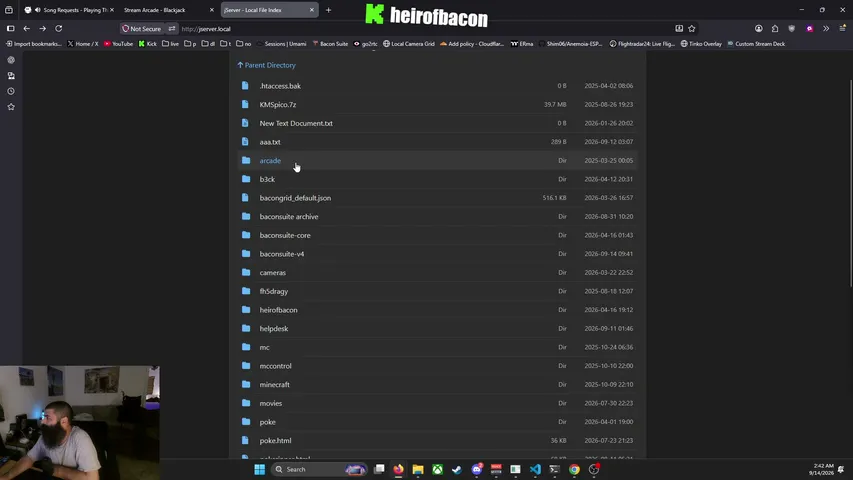The height and width of the screenshot is (480, 853).
Task: Expand the dl bookmarks folder
Action: point(208,44)
